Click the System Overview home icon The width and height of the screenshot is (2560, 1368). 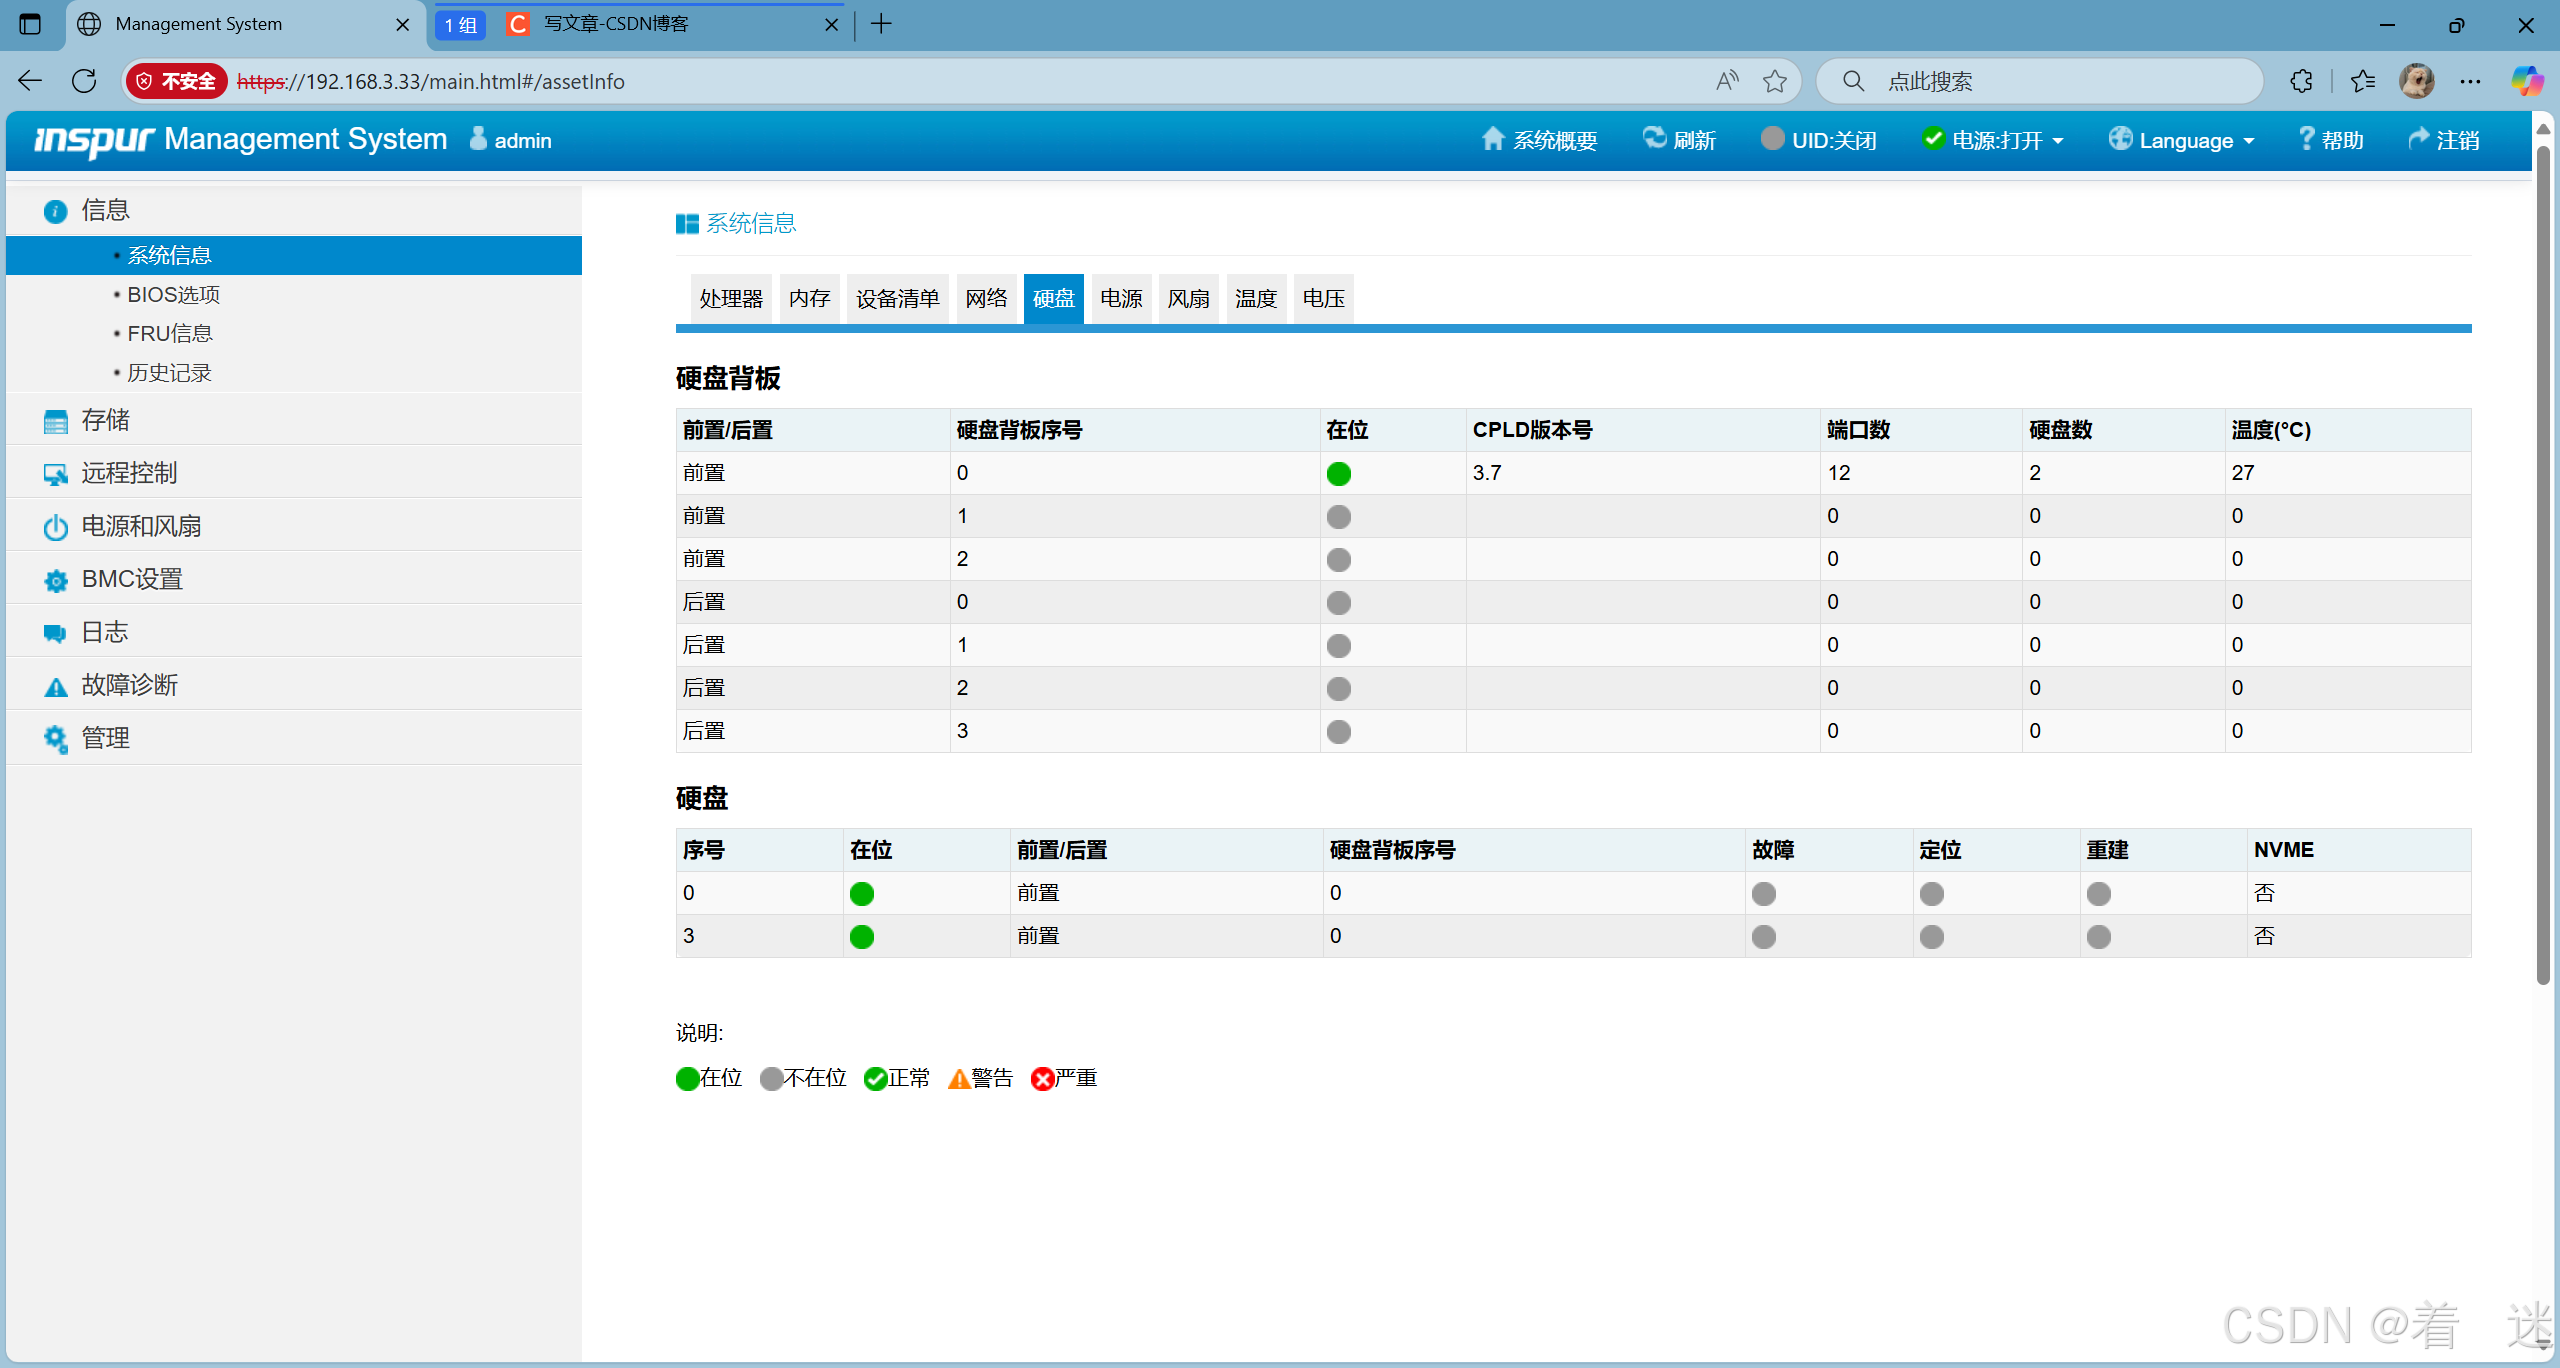1492,139
